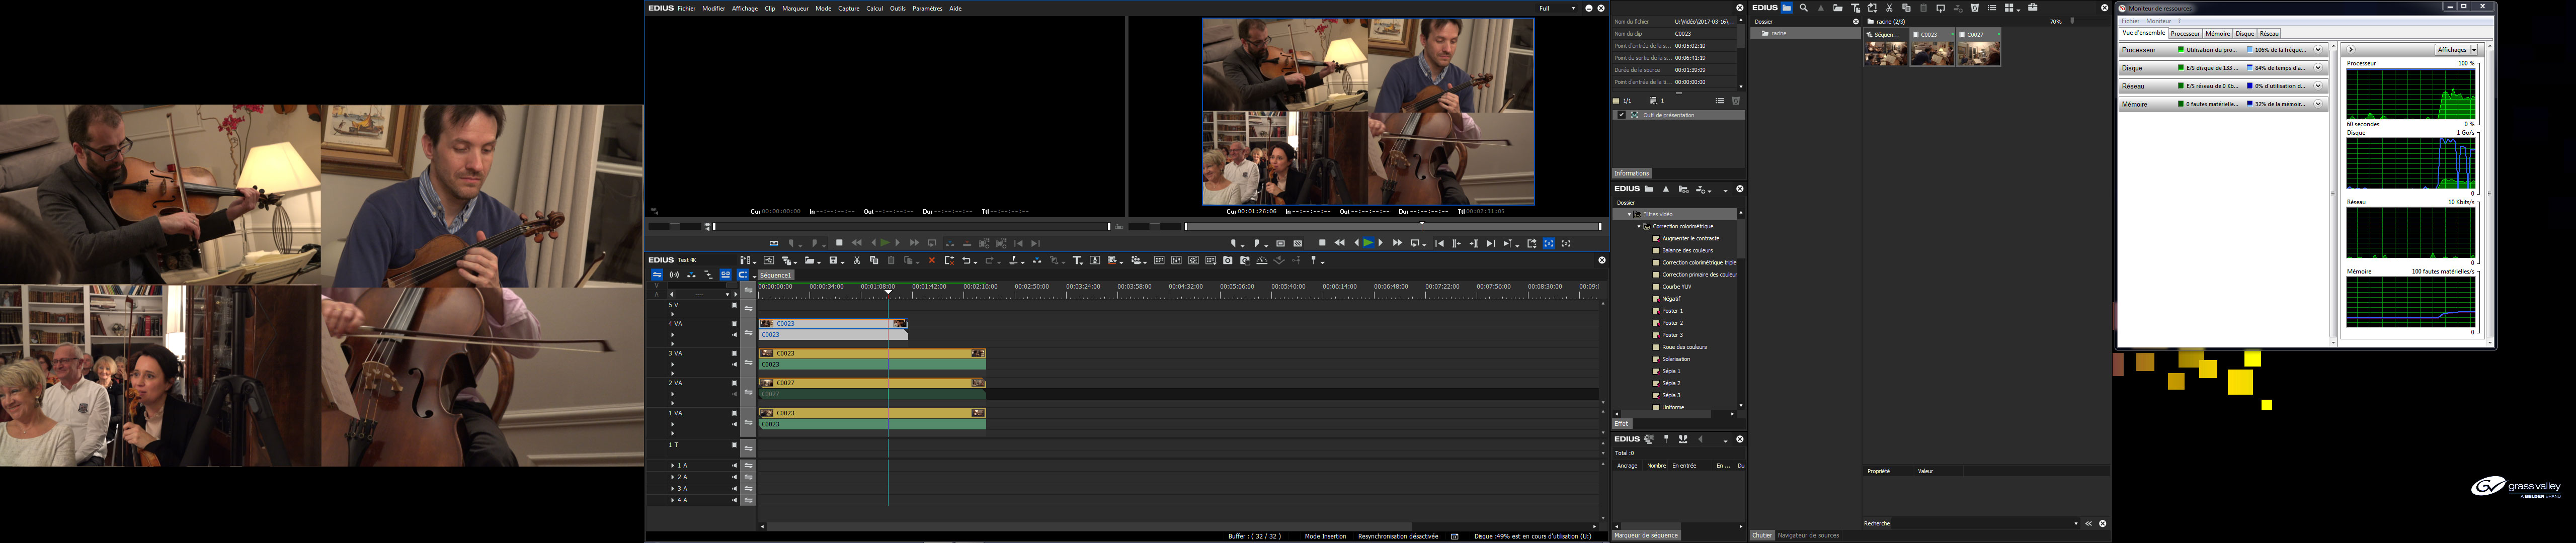Viewport: 2576px width, 543px height.
Task: Click the Copy icon in timeline toolbar
Action: pos(874,260)
